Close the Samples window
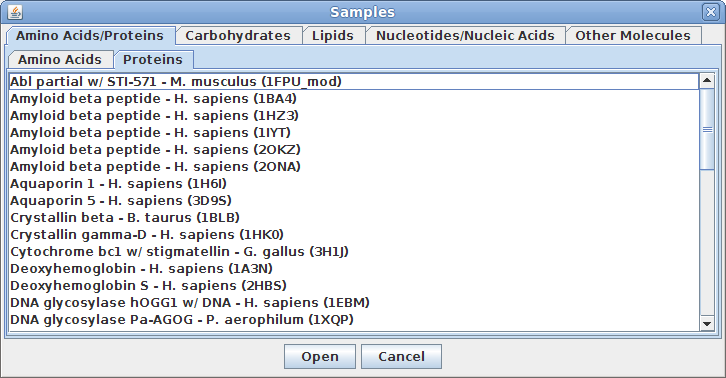 coord(710,12)
